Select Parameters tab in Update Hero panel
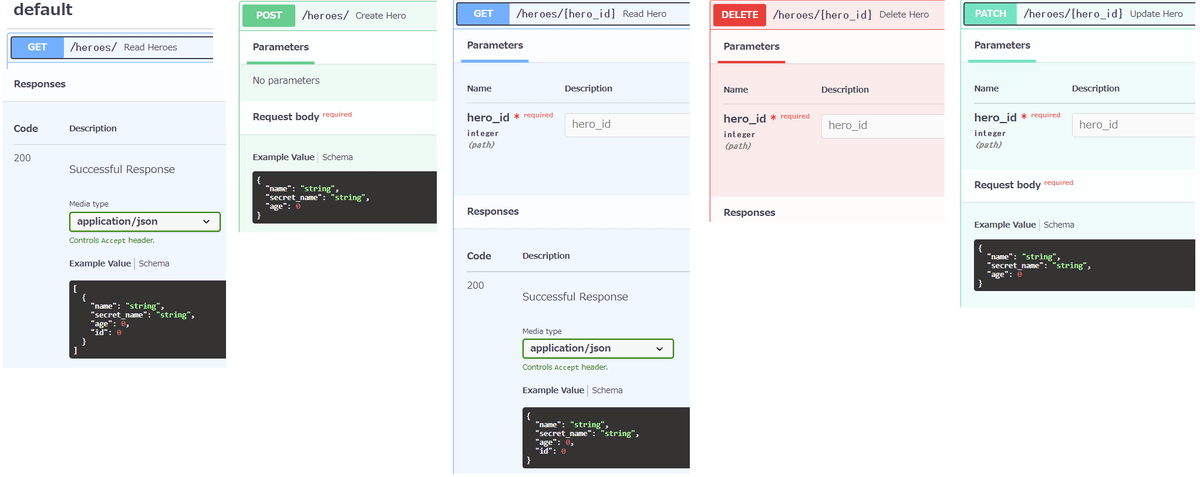 pos(1002,45)
